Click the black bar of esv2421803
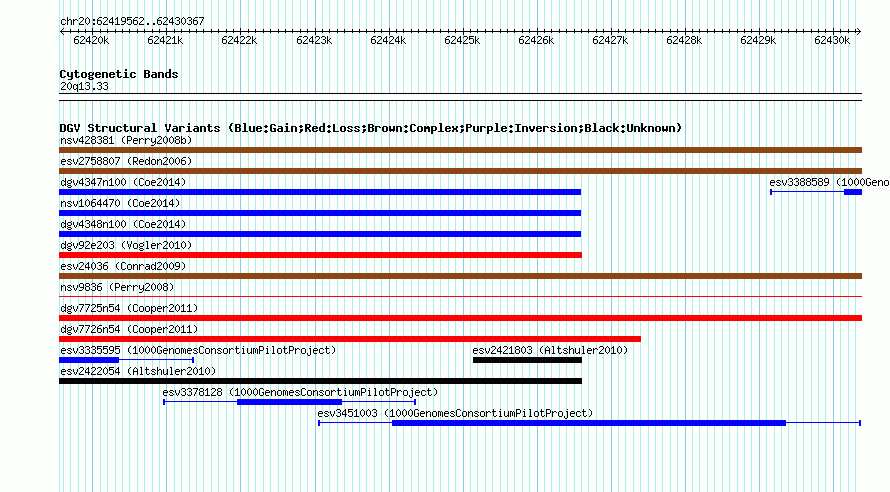Image resolution: width=890 pixels, height=492 pixels. (x=527, y=360)
